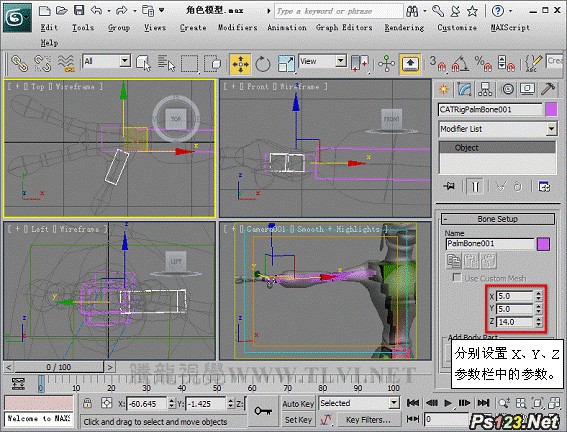Switch to the Motion panel tab
This screenshot has height=432, width=567.
pyautogui.click(x=508, y=89)
